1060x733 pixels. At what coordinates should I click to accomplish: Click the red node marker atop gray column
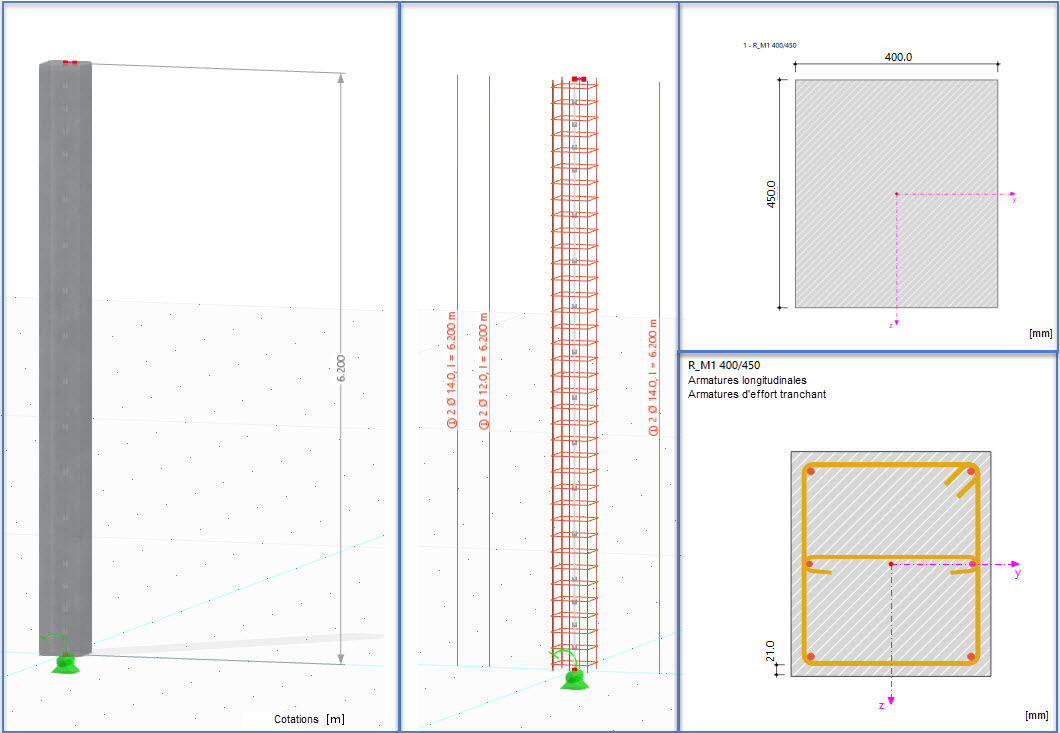(70, 62)
